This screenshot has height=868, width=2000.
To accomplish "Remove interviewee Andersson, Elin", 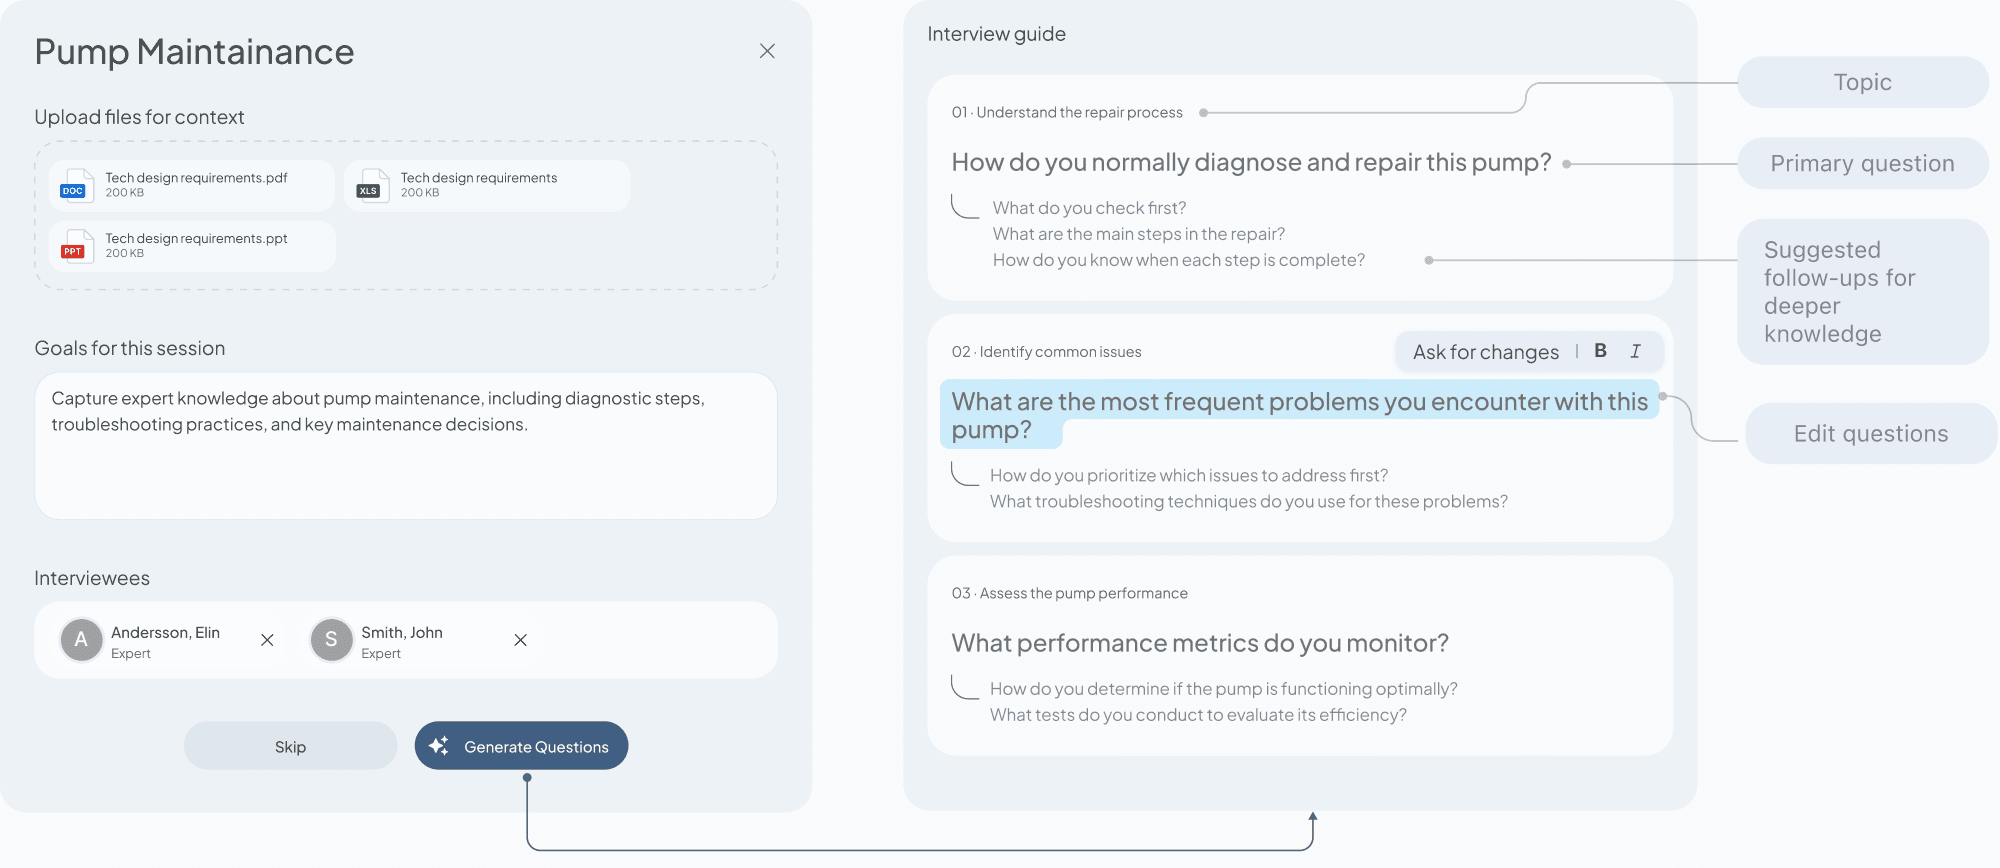I will 267,640.
